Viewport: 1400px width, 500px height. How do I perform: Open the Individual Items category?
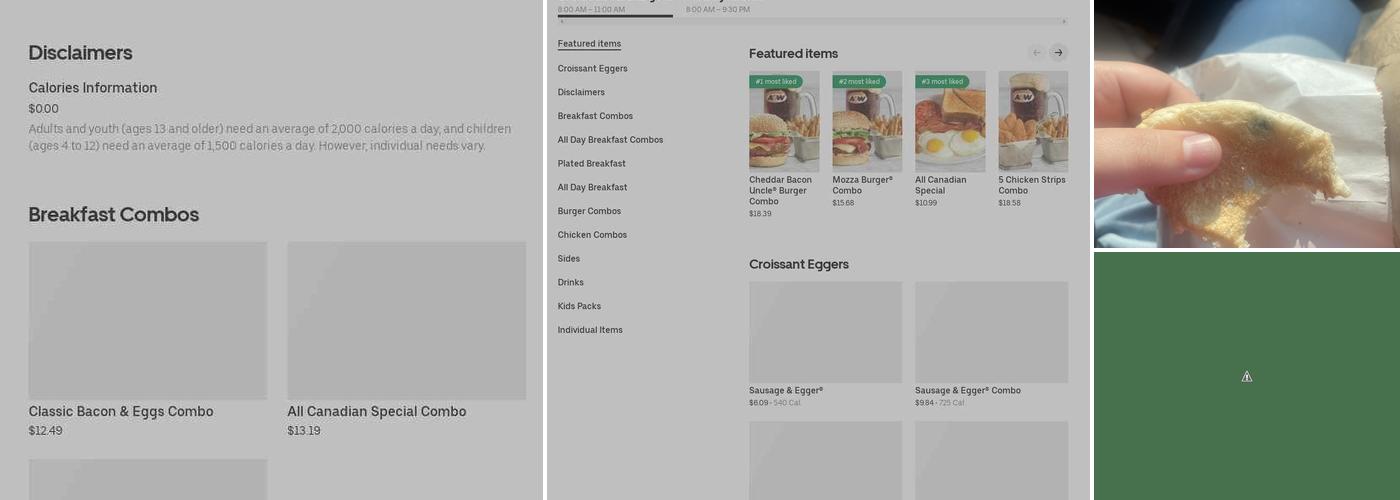click(590, 330)
